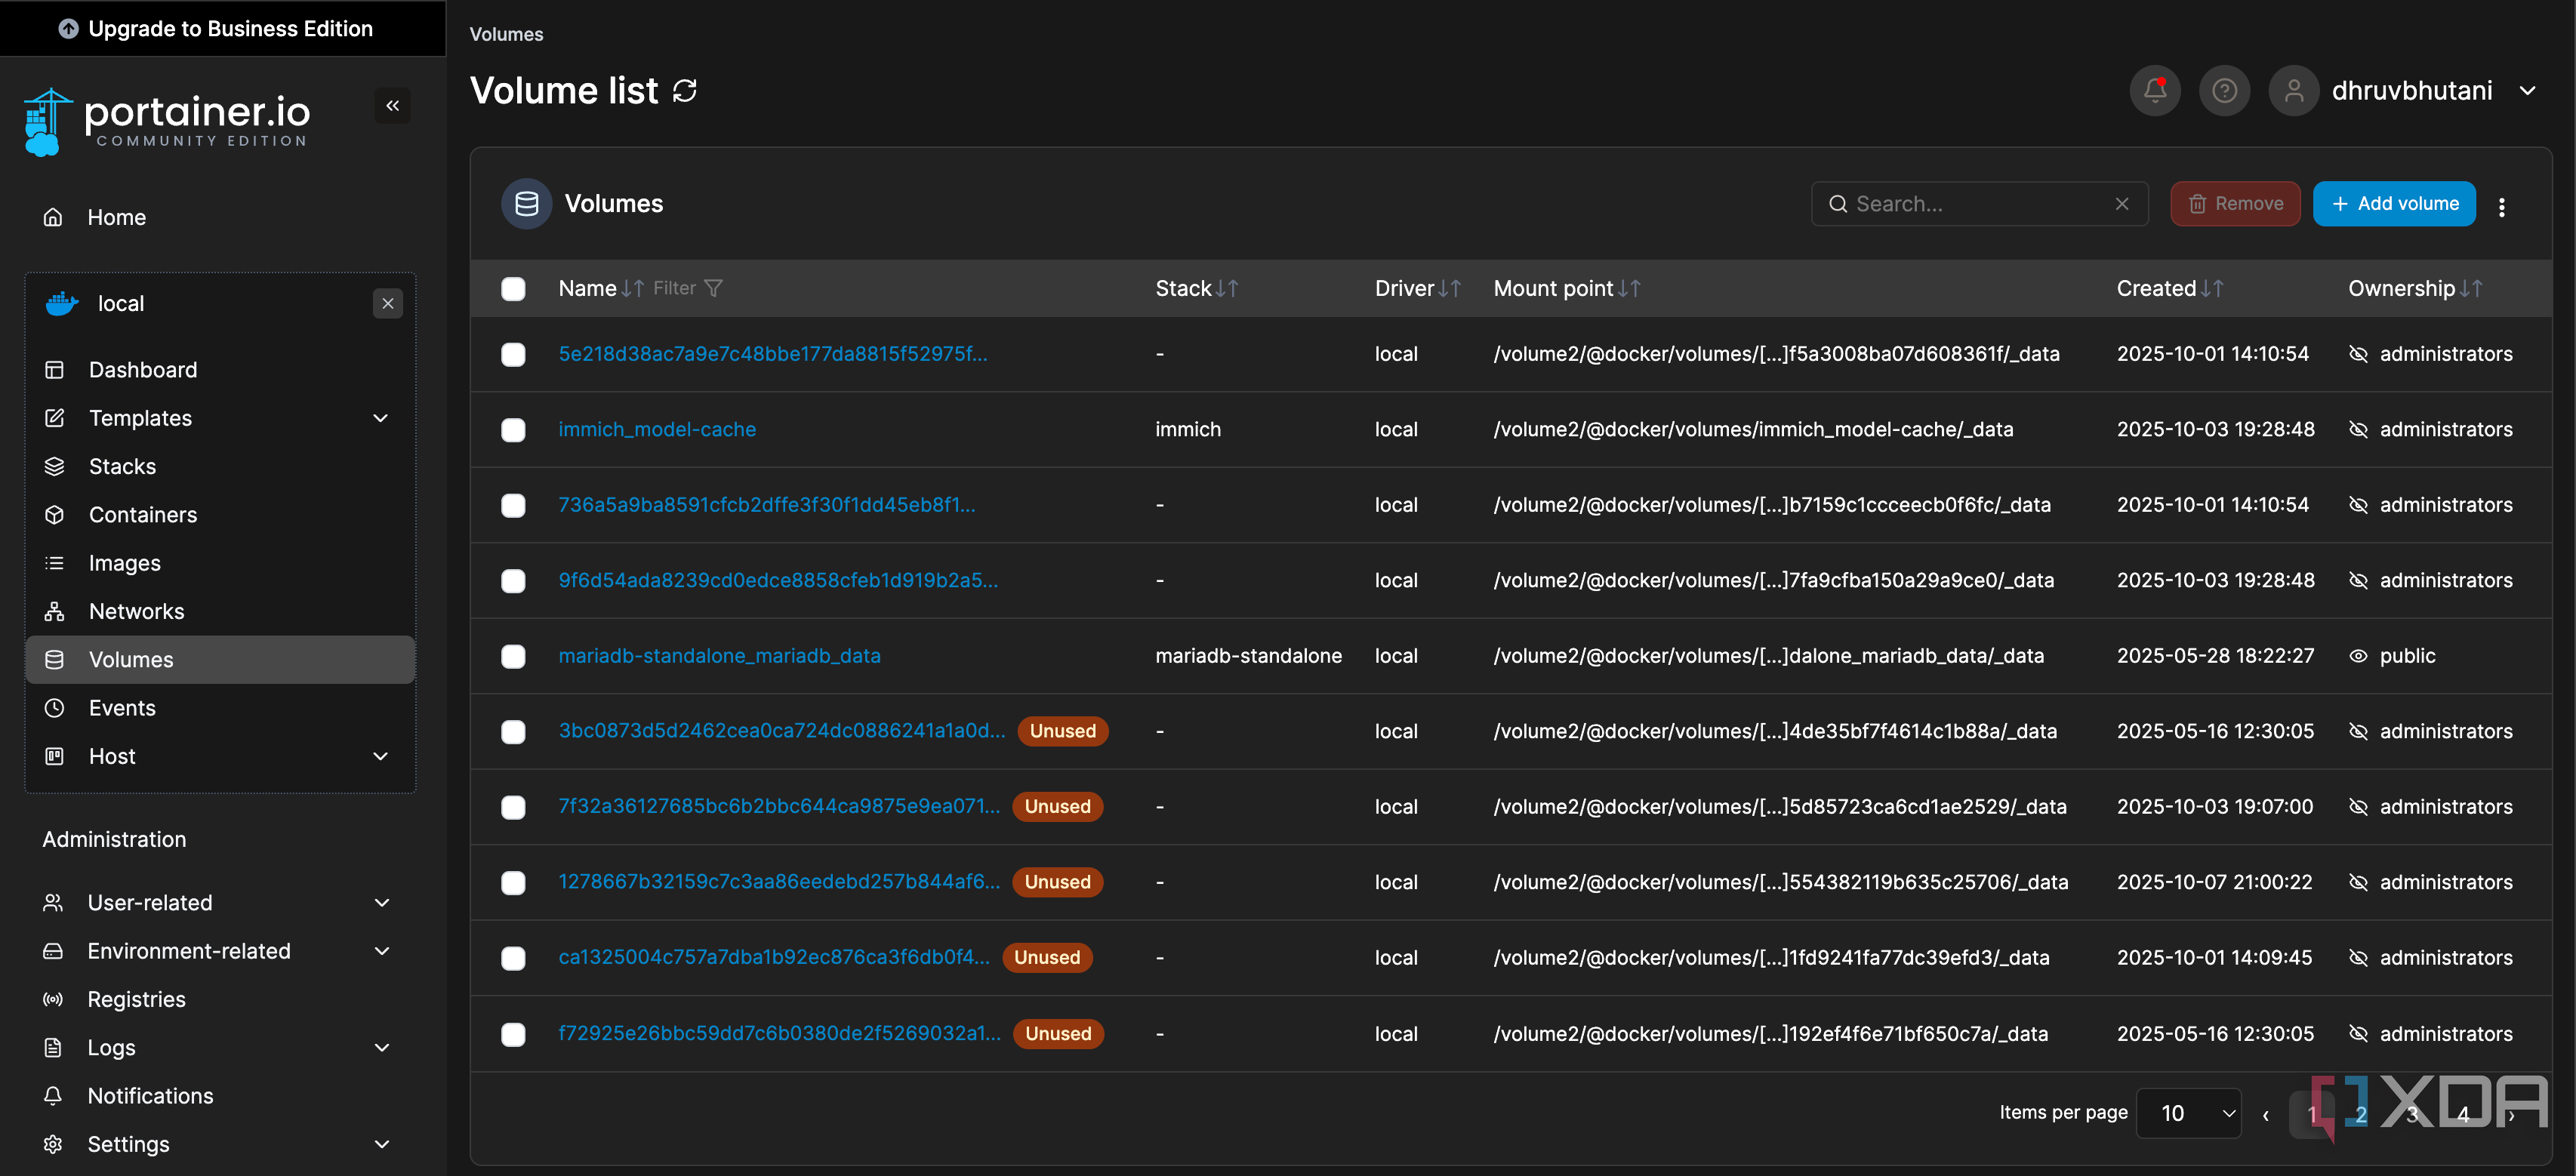This screenshot has width=2576, height=1176.
Task: Click the clear X in search box
Action: tap(2122, 204)
